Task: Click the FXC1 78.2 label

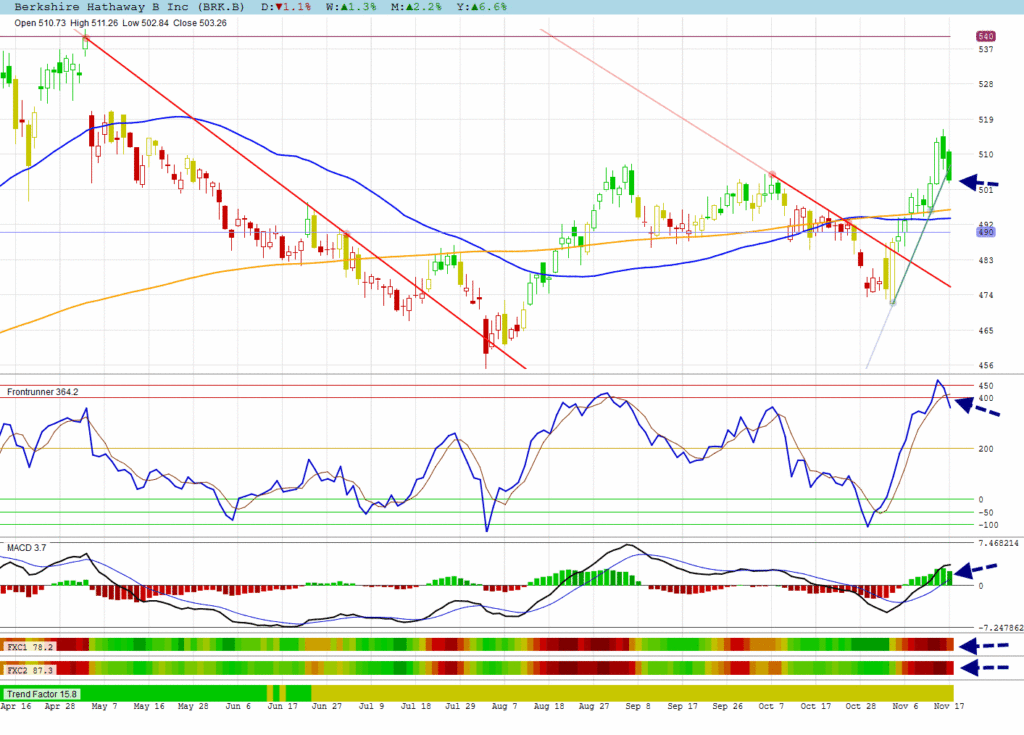Action: pos(28,647)
